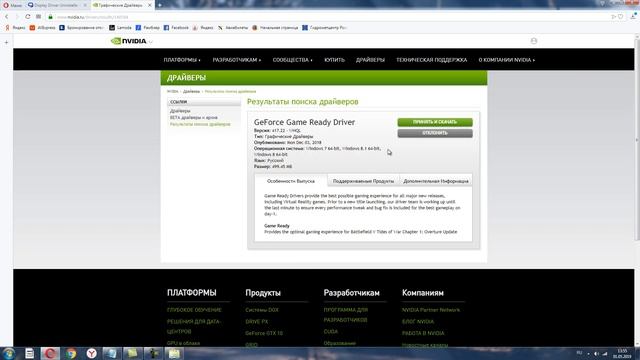640x360 pixels.
Task: Select the Дополнительная Информация tab
Action: coord(436,181)
